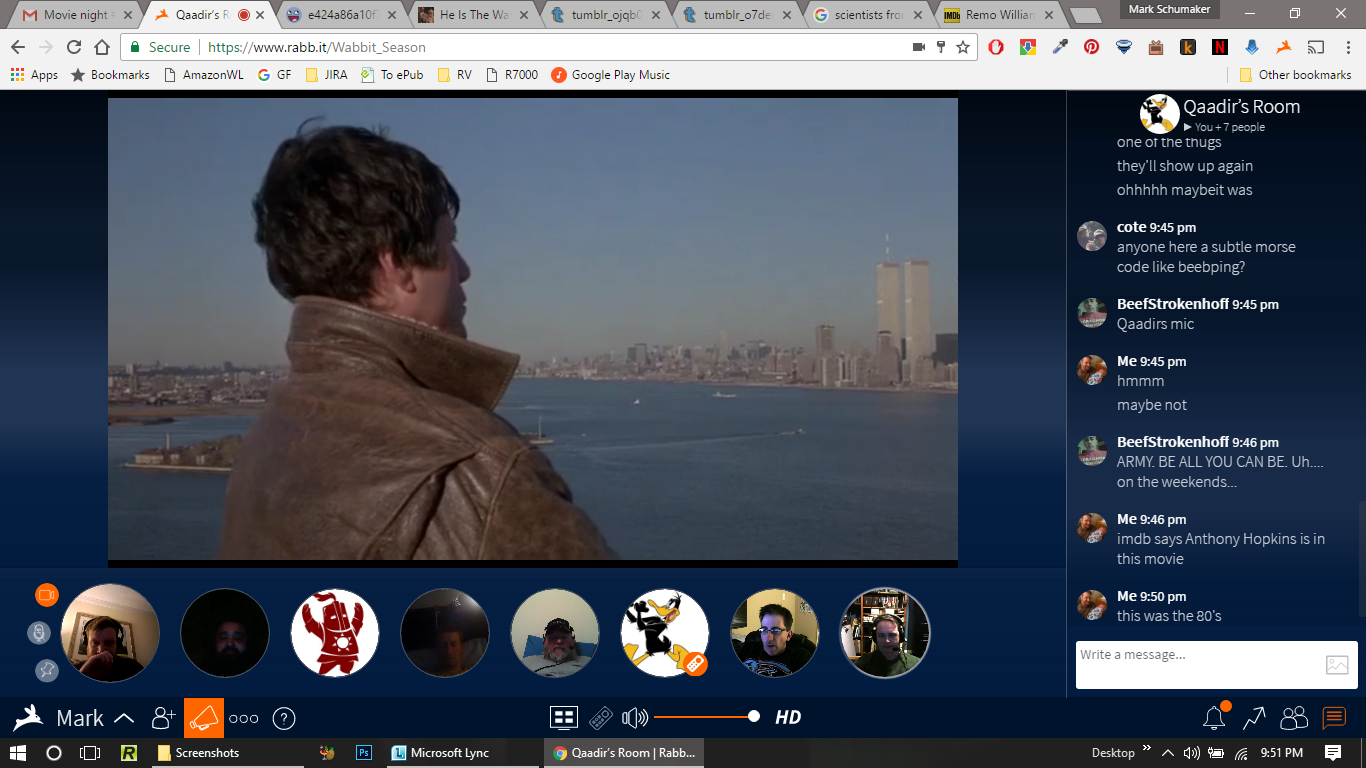Viewport: 1366px width, 768px height.
Task: Click the star icon beside avatars
Action: pos(47,670)
